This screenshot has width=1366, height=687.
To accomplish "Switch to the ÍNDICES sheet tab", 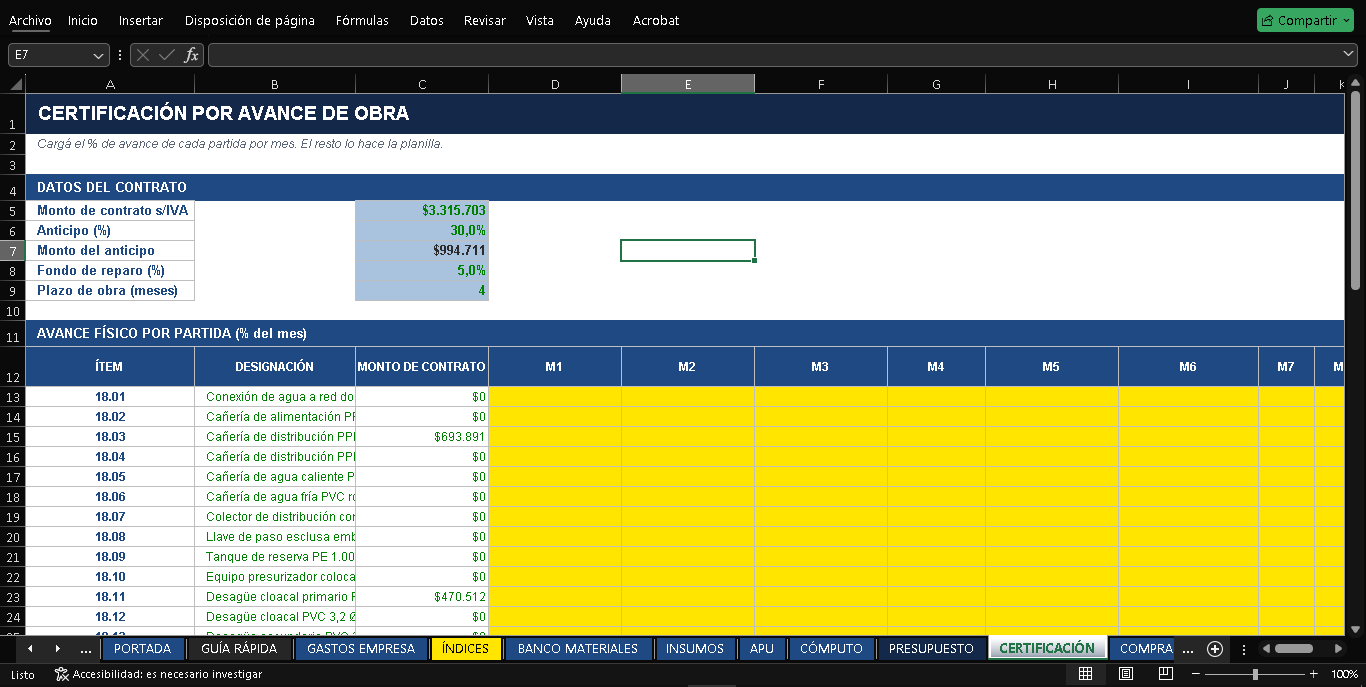I will (465, 649).
